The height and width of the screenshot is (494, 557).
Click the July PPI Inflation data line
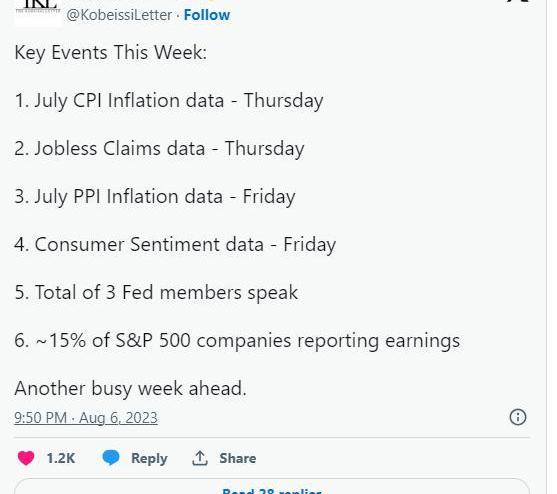click(x=155, y=197)
